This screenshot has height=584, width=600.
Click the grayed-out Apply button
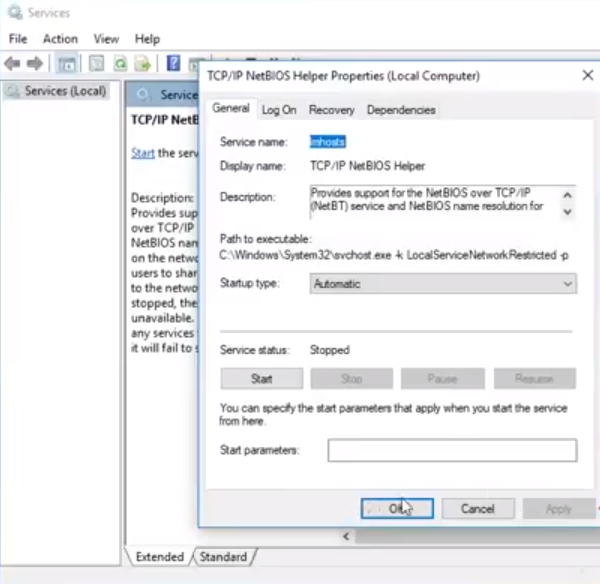click(x=559, y=509)
